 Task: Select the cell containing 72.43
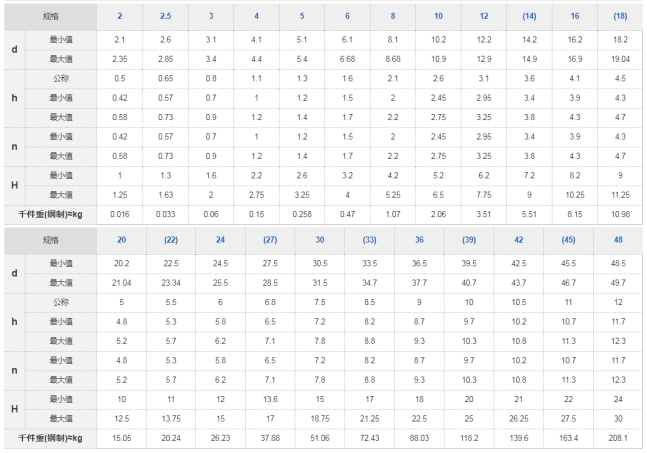(x=370, y=437)
